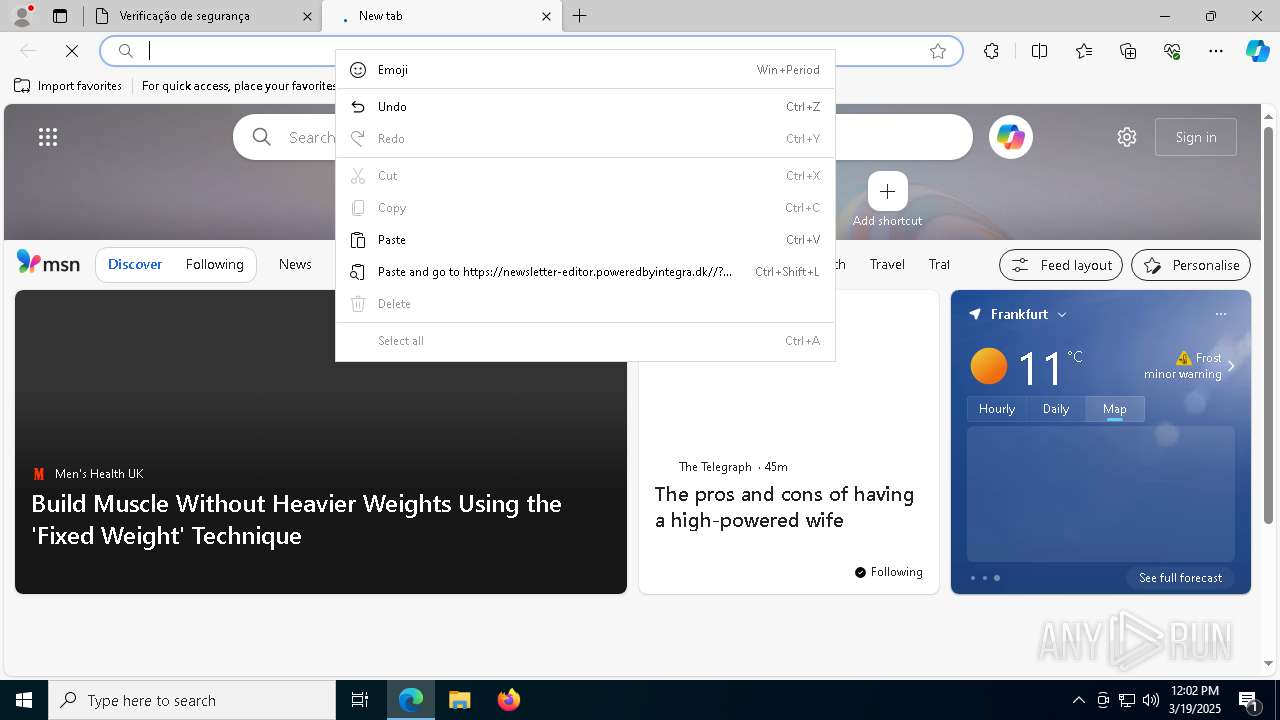Image resolution: width=1280 pixels, height=720 pixels.
Task: Add this page to favorites star
Action: [938, 51]
